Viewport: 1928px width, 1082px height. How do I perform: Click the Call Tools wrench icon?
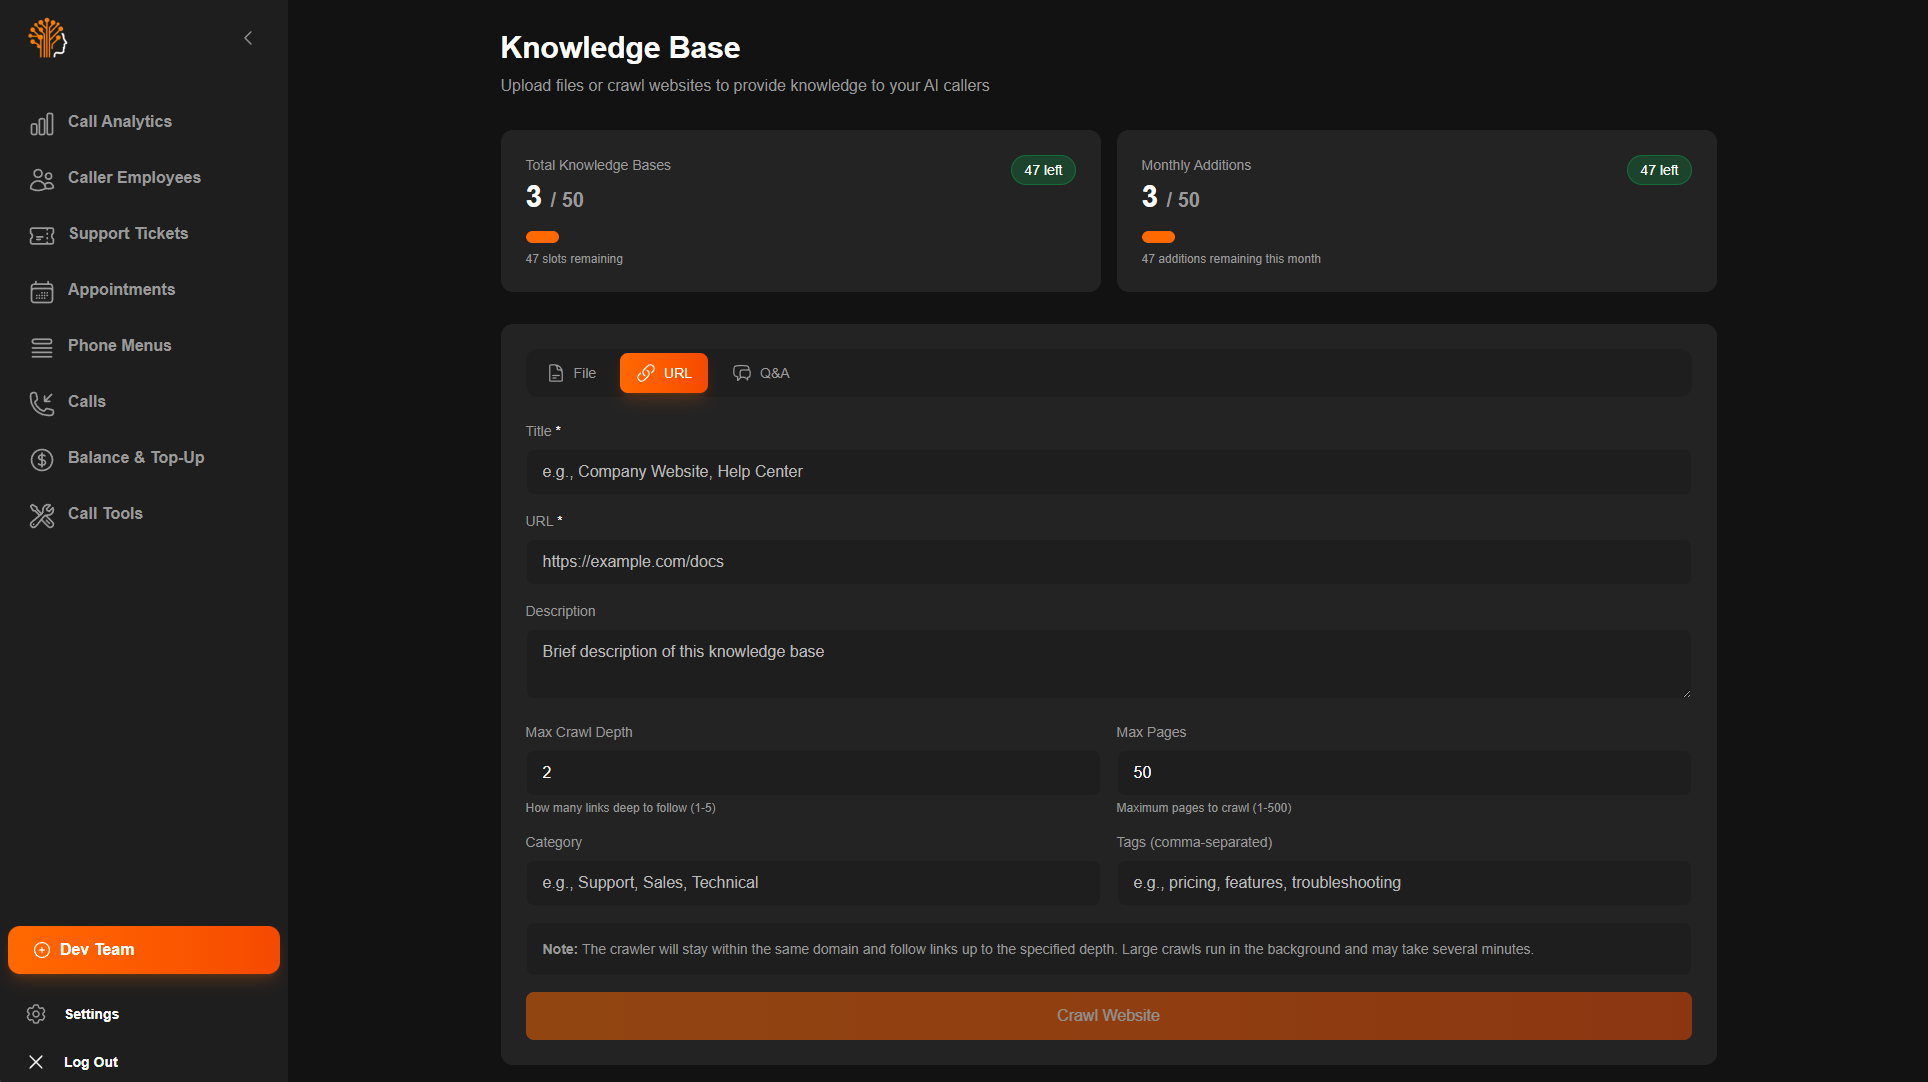(41, 515)
